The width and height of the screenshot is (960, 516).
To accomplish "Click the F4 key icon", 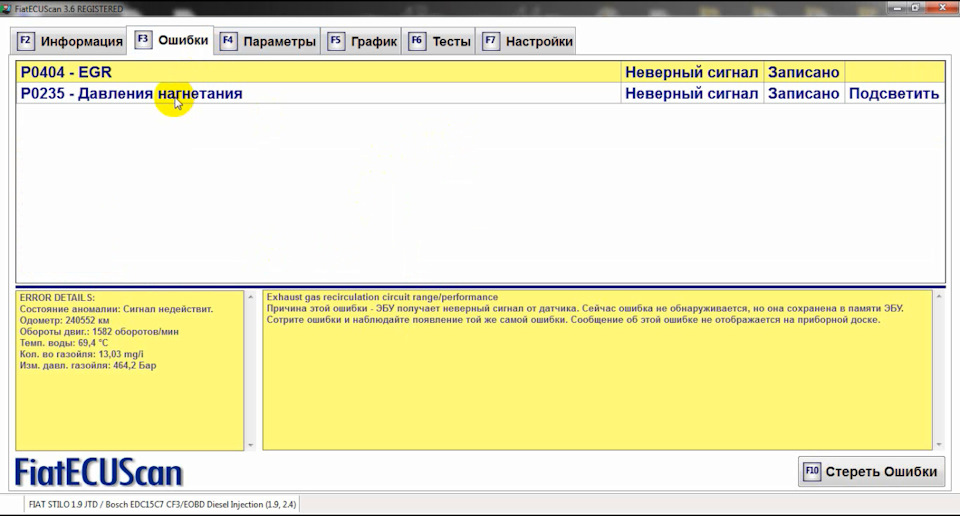I will pyautogui.click(x=228, y=41).
